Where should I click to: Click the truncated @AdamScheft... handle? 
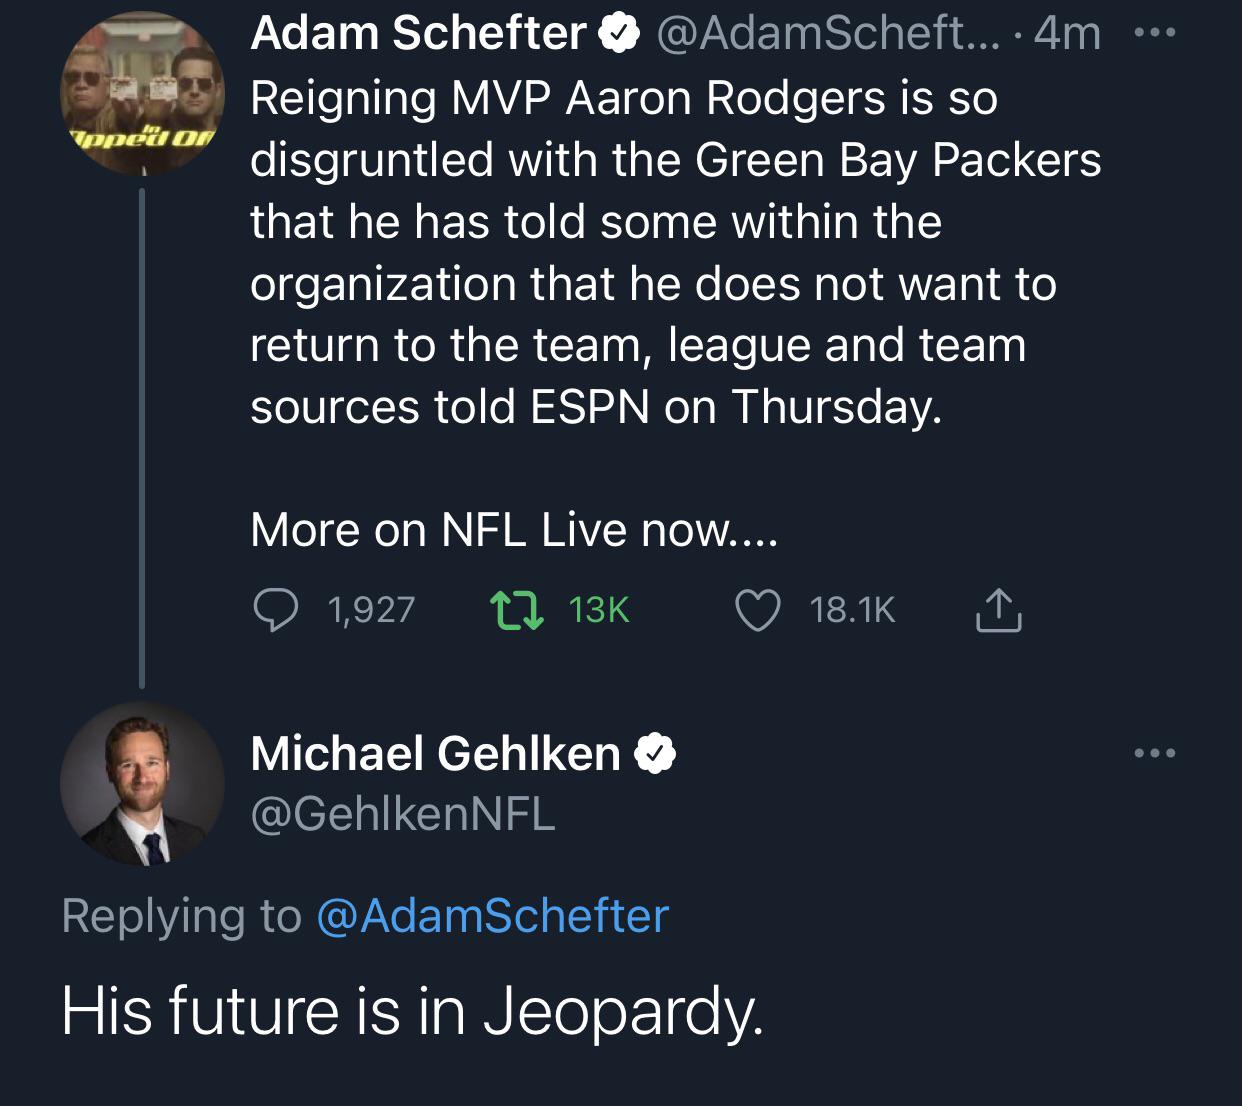coord(826,34)
